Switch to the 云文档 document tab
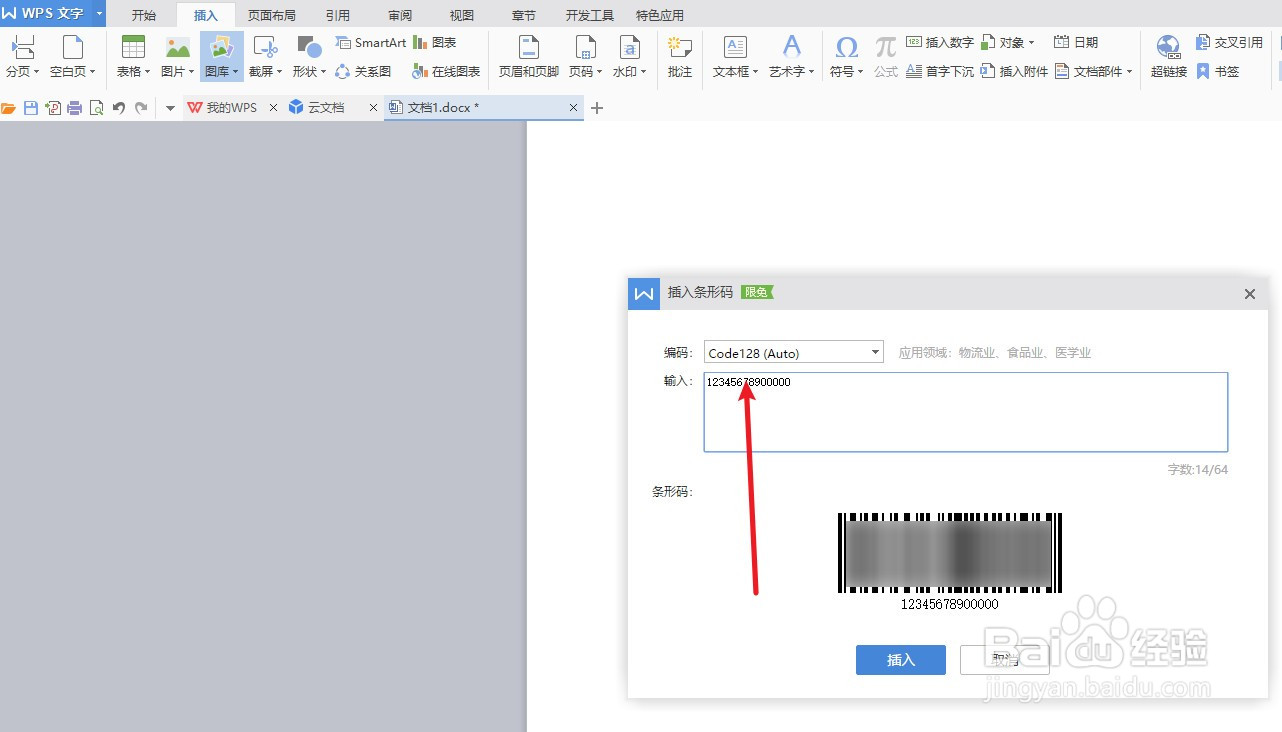The width and height of the screenshot is (1282, 732). pyautogui.click(x=325, y=108)
